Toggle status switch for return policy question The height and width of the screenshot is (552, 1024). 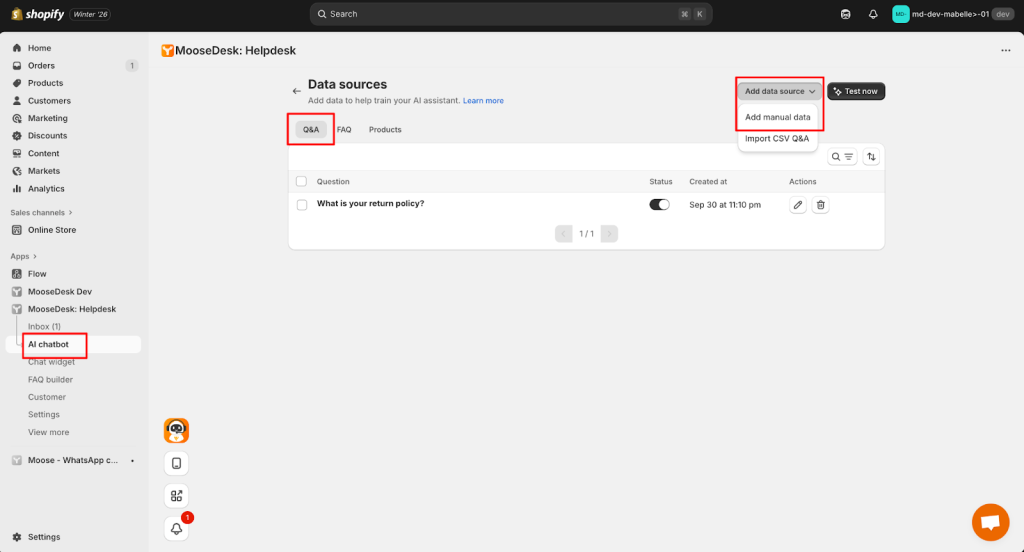(x=659, y=204)
